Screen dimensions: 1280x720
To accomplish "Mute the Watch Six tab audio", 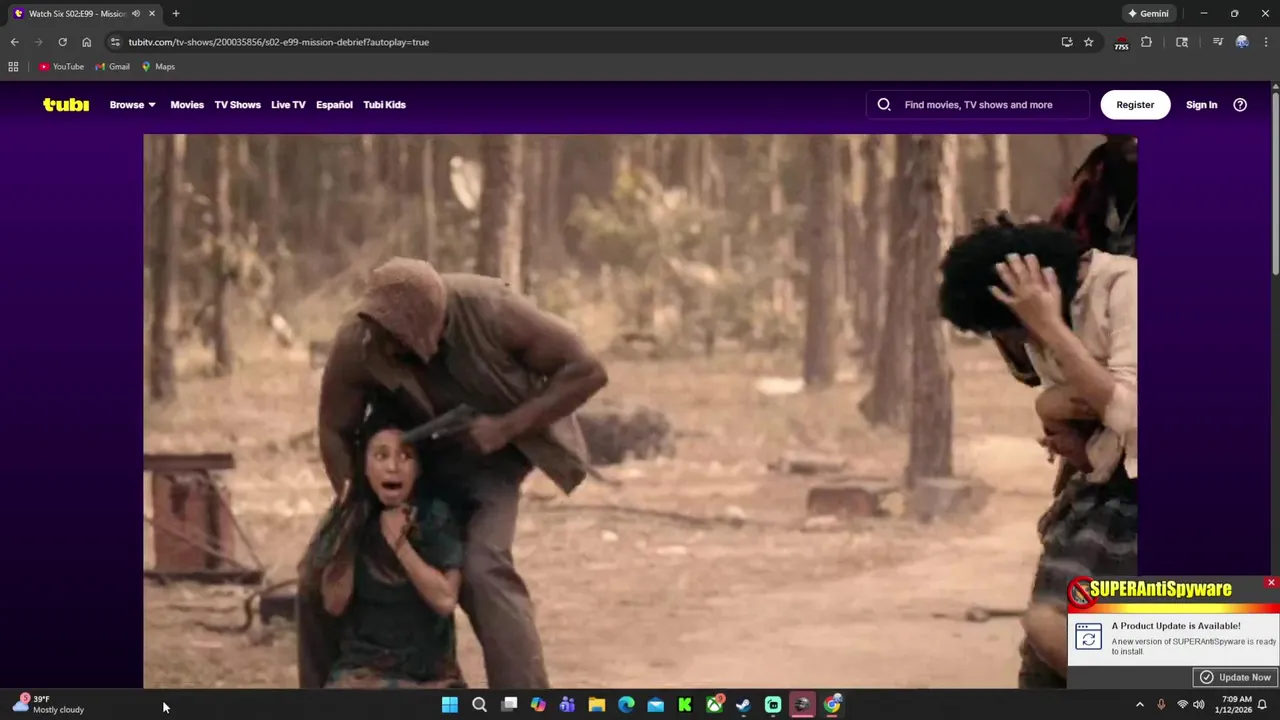I will pyautogui.click(x=136, y=13).
